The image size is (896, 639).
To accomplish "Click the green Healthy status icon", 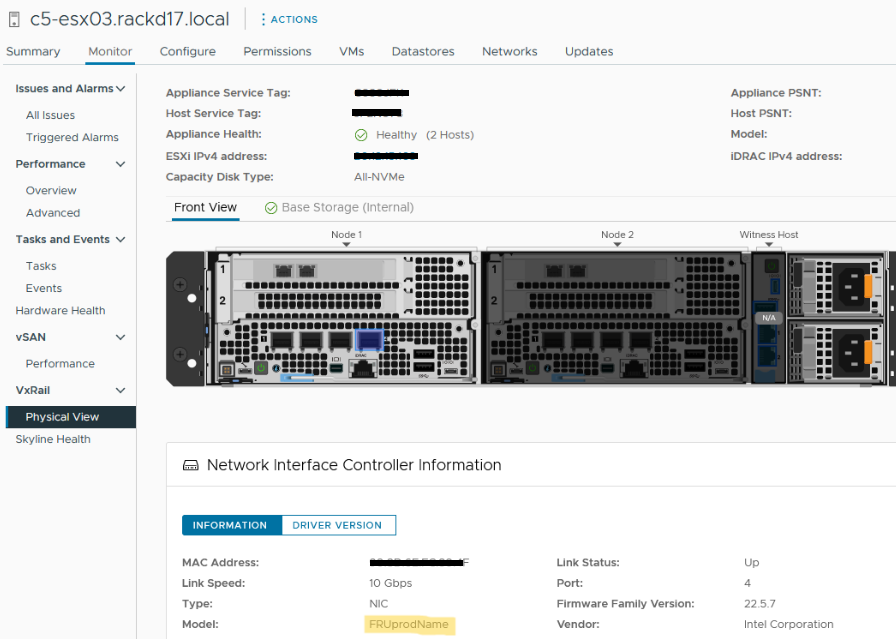I will pos(361,134).
